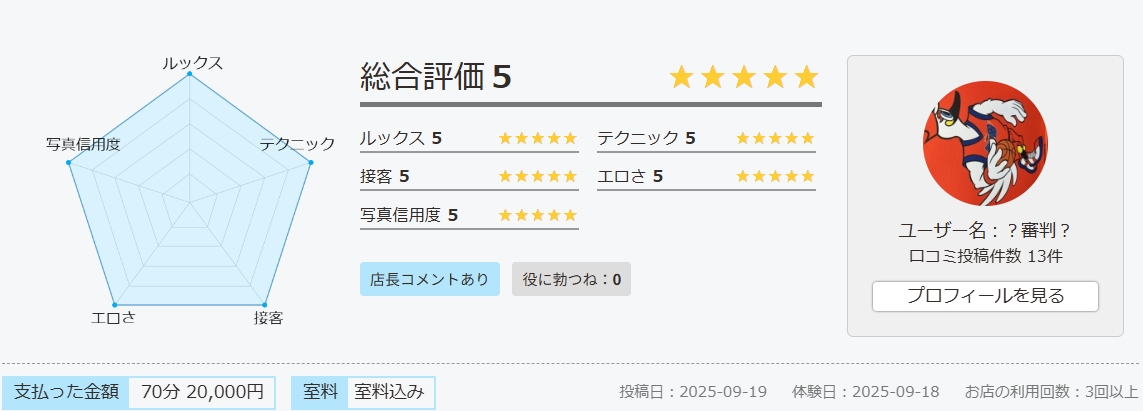Click the ルックス label on radar chart
Screen dimensions: 1143x411
pyautogui.click(x=192, y=63)
